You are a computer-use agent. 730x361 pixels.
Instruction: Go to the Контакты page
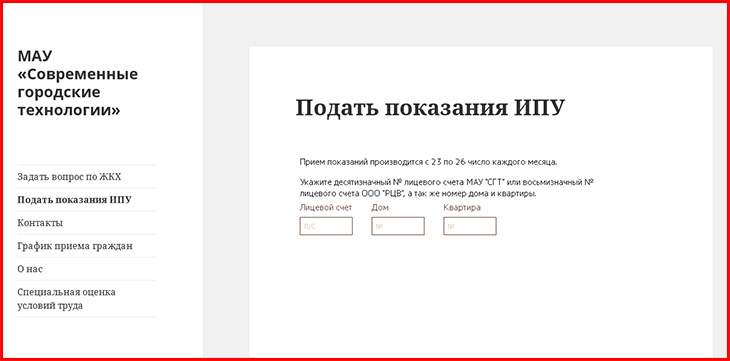pyautogui.click(x=40, y=223)
